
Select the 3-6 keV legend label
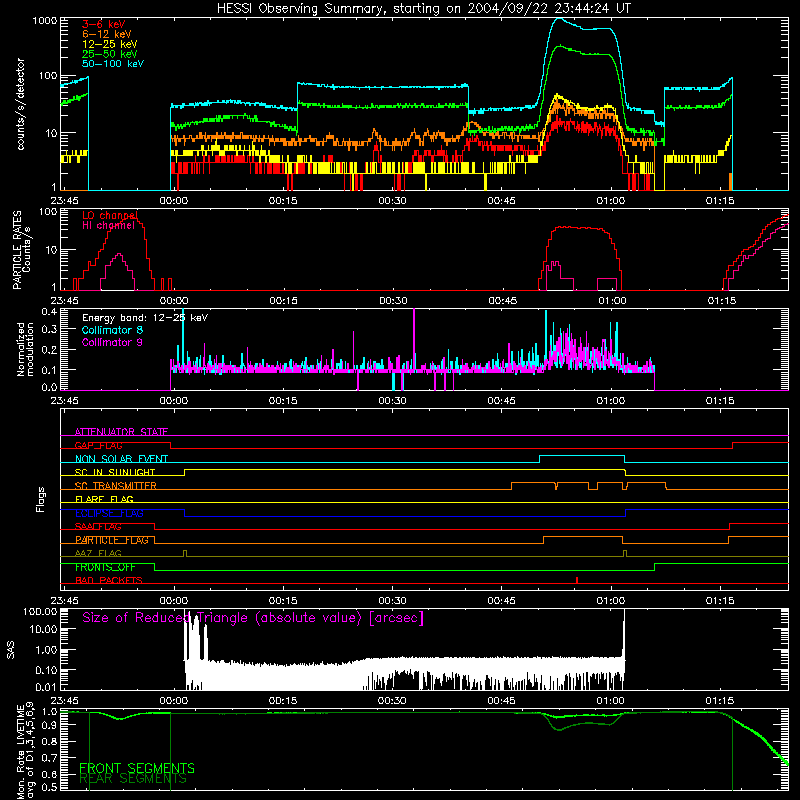(x=104, y=24)
